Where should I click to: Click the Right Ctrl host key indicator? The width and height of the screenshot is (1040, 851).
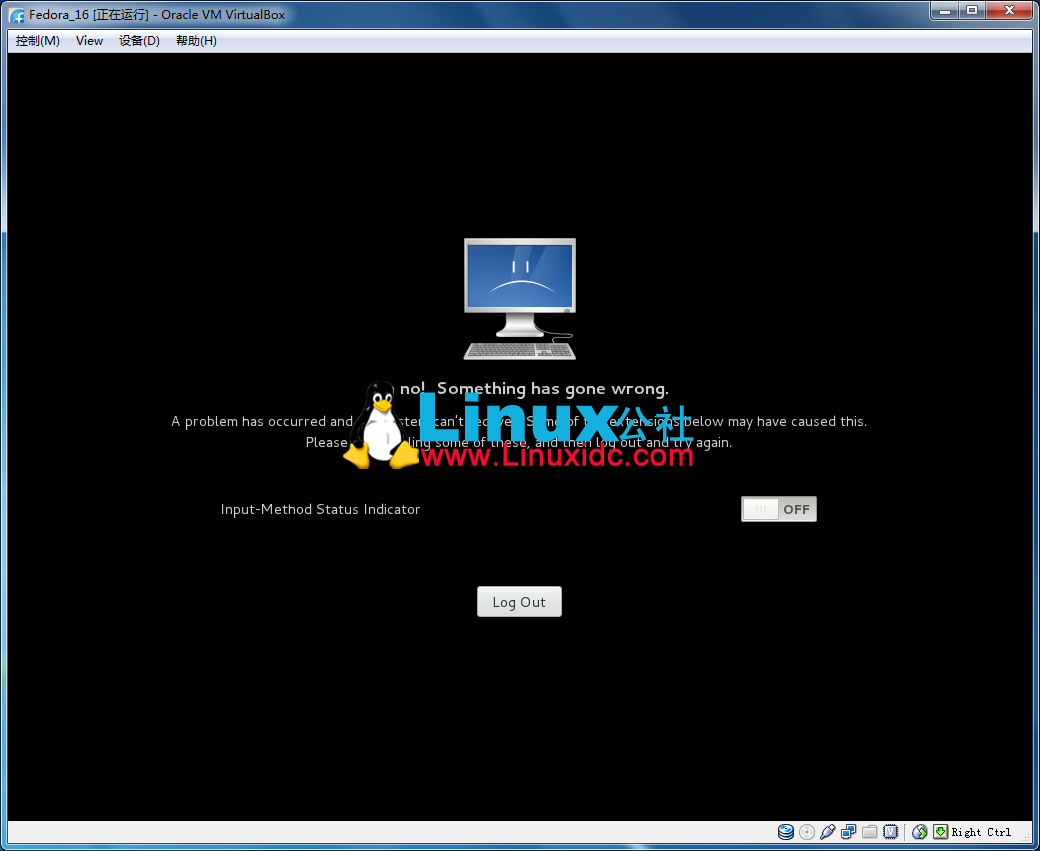click(981, 831)
